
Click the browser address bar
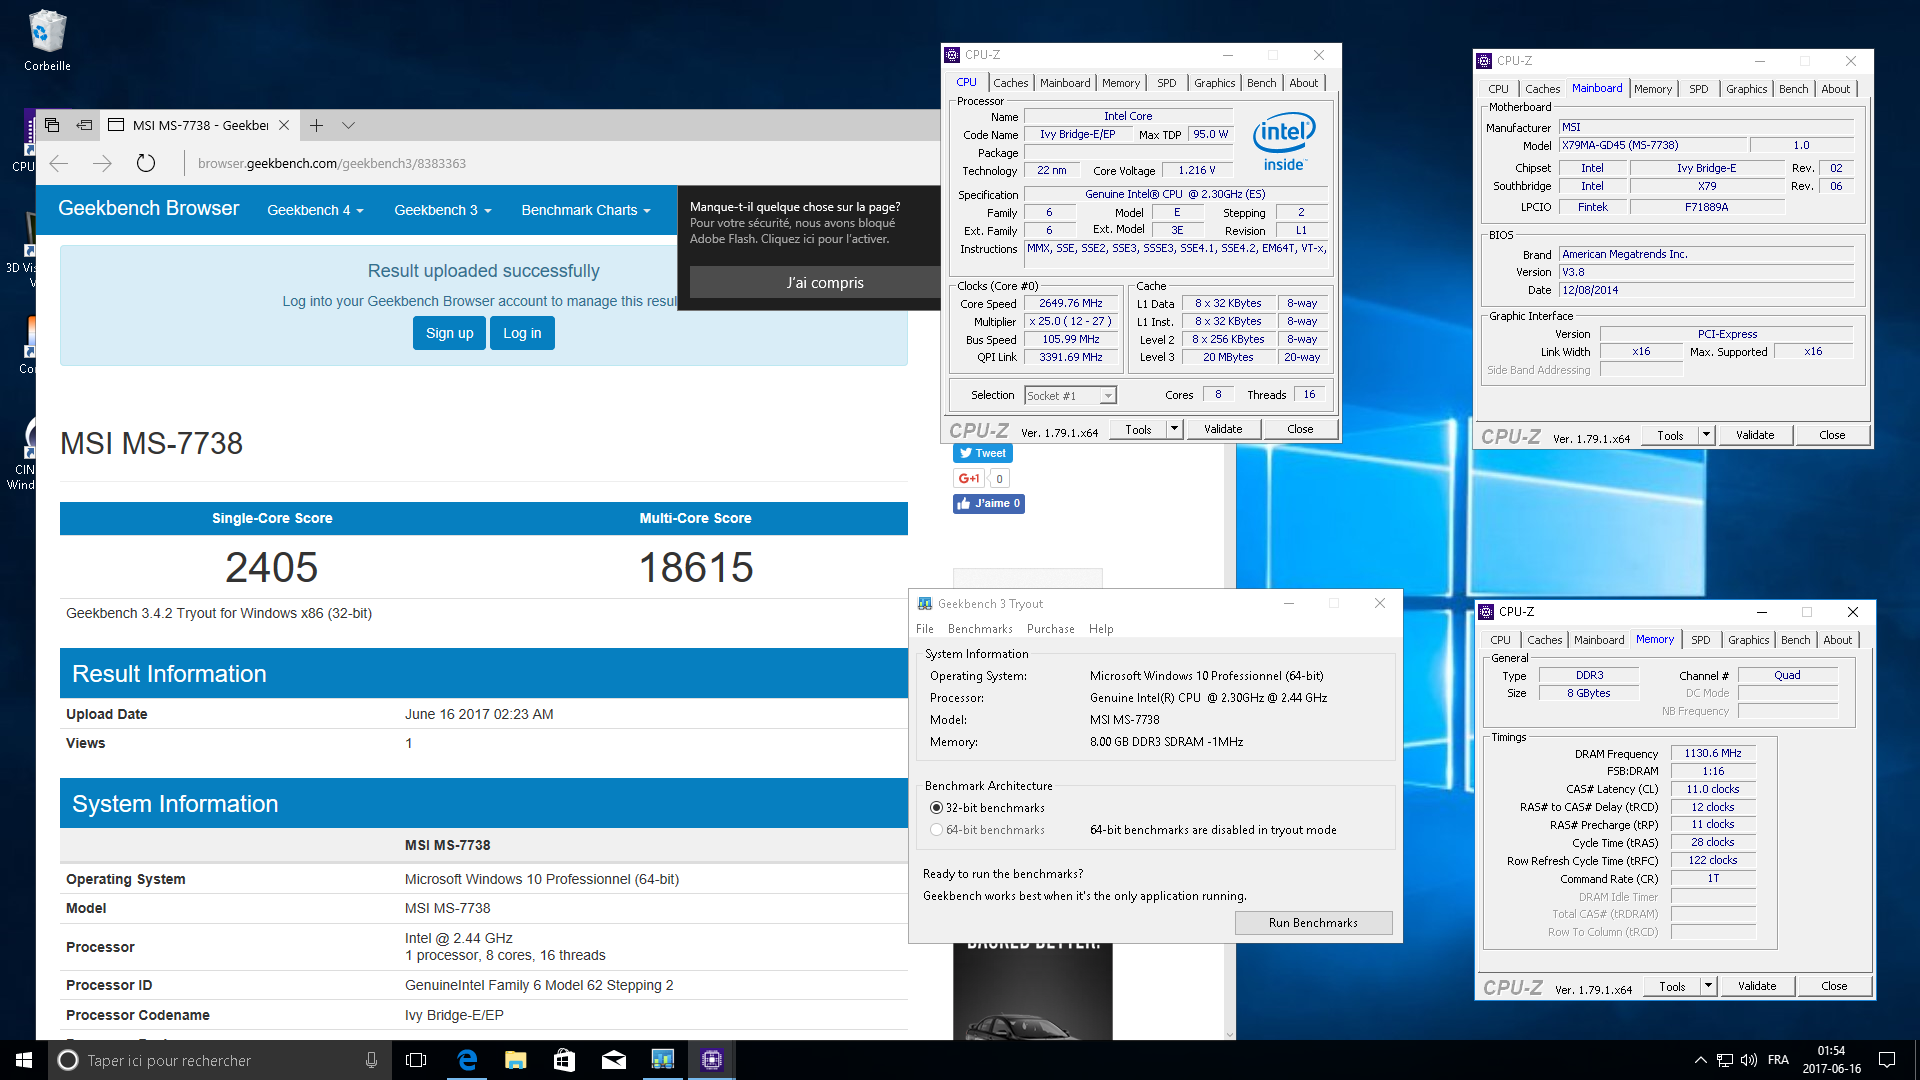click(560, 163)
